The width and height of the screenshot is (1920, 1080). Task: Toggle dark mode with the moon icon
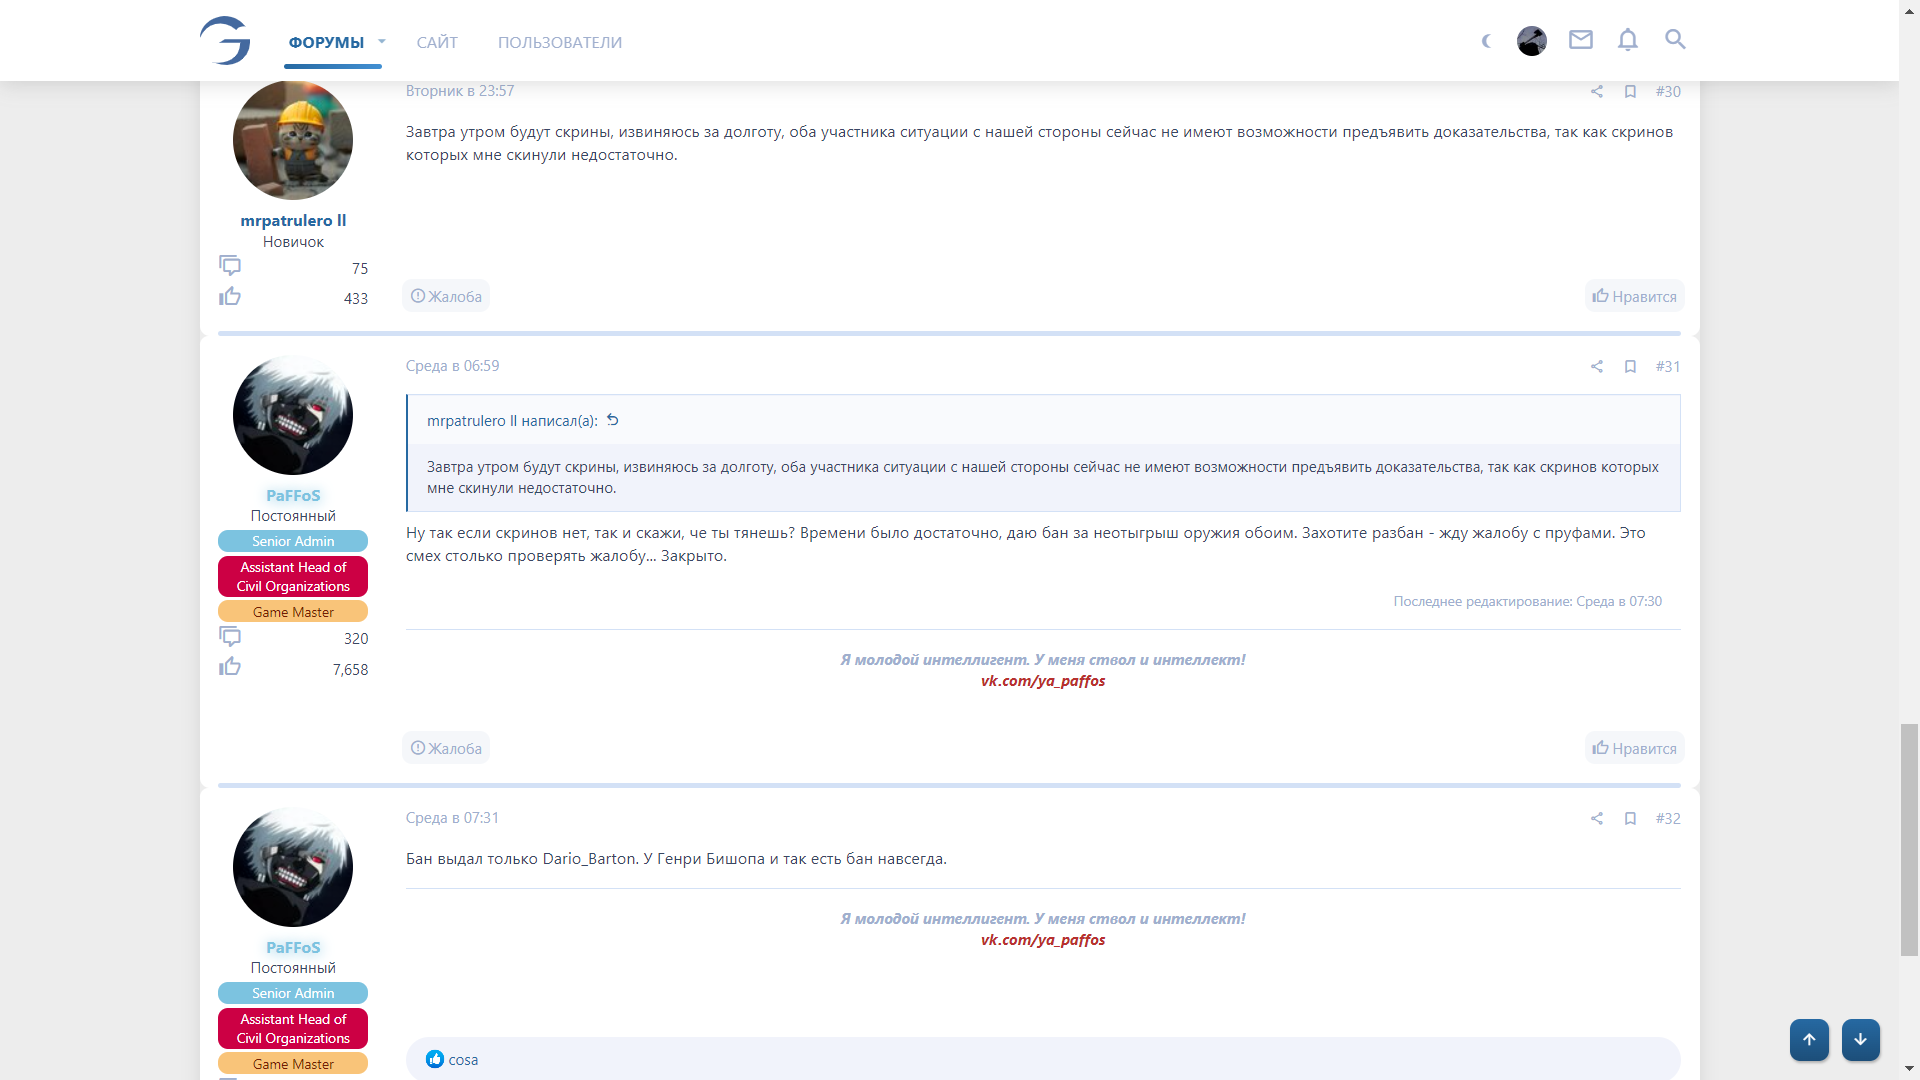(1486, 41)
